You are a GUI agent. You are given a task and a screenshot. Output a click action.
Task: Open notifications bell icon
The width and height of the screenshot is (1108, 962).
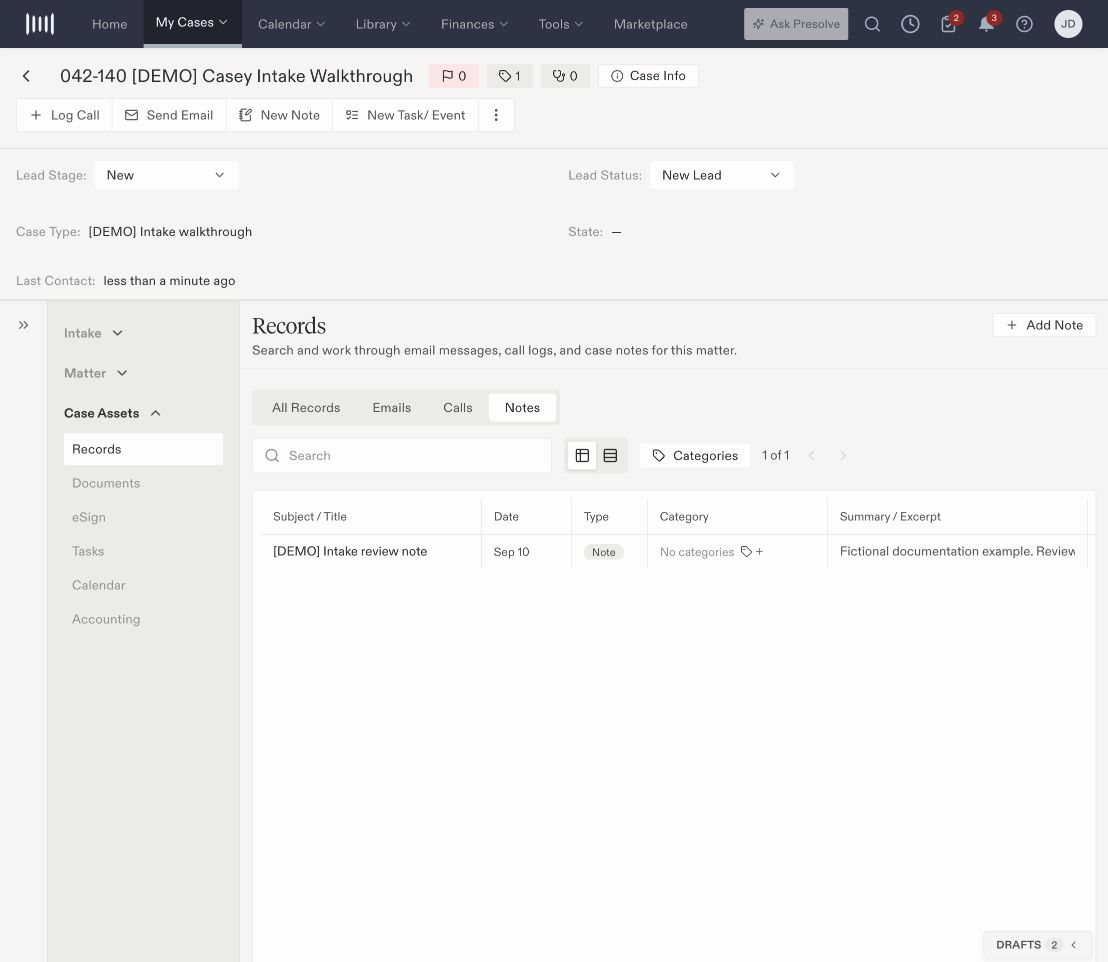pos(986,24)
